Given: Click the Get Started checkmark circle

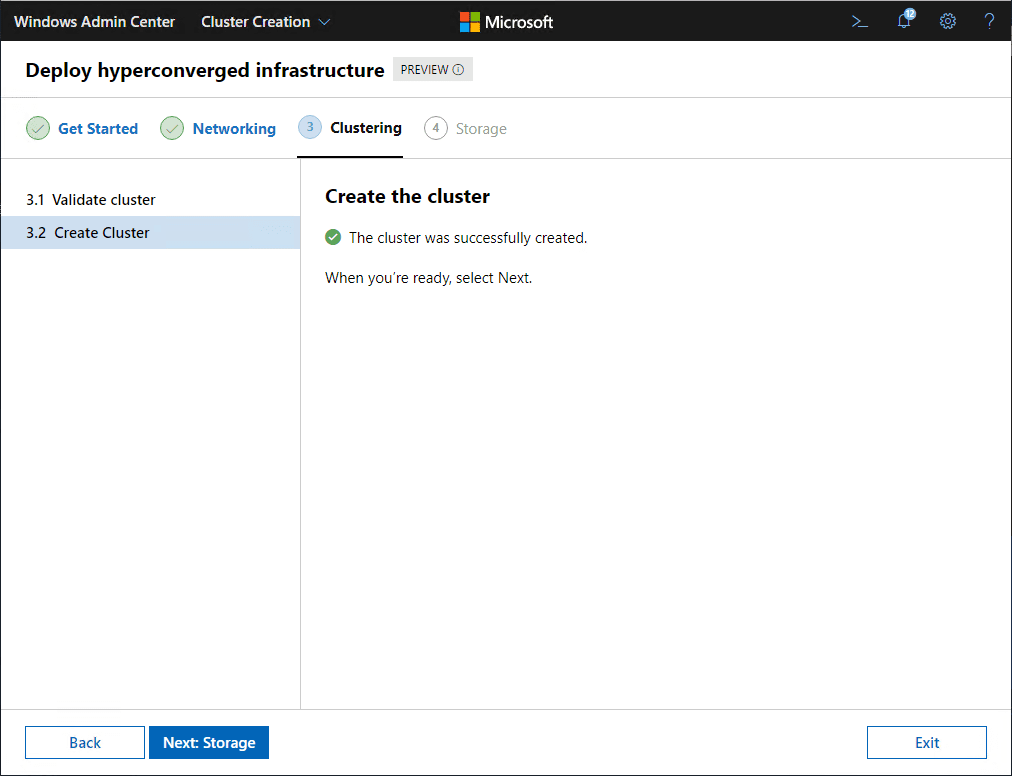Looking at the screenshot, I should click(x=38, y=128).
